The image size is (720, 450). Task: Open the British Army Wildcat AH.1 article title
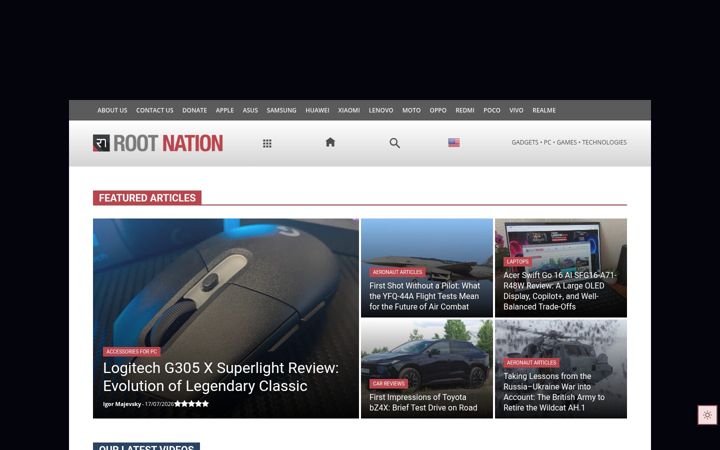click(x=554, y=392)
